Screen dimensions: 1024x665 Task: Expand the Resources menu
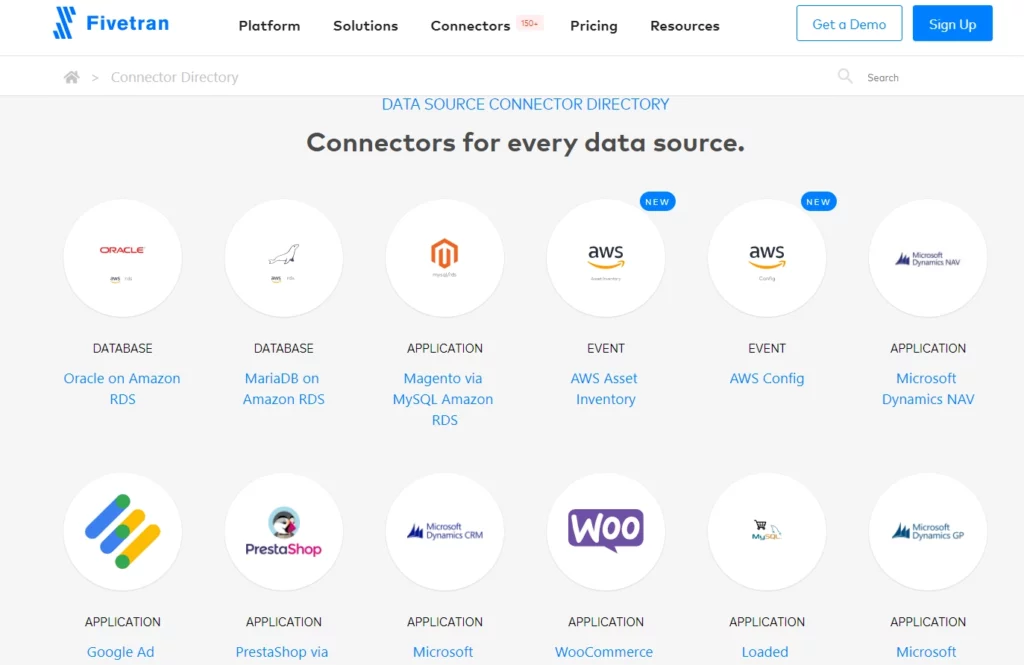click(x=684, y=25)
